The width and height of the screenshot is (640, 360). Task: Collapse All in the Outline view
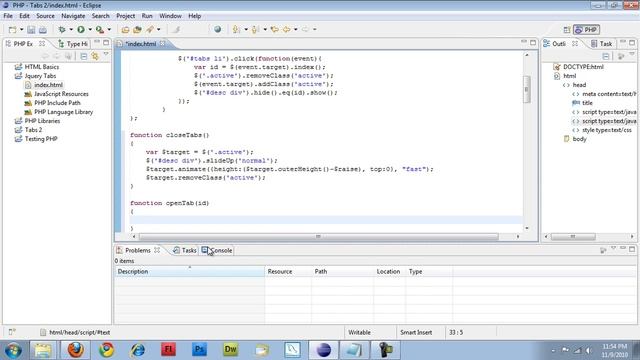pos(606,56)
